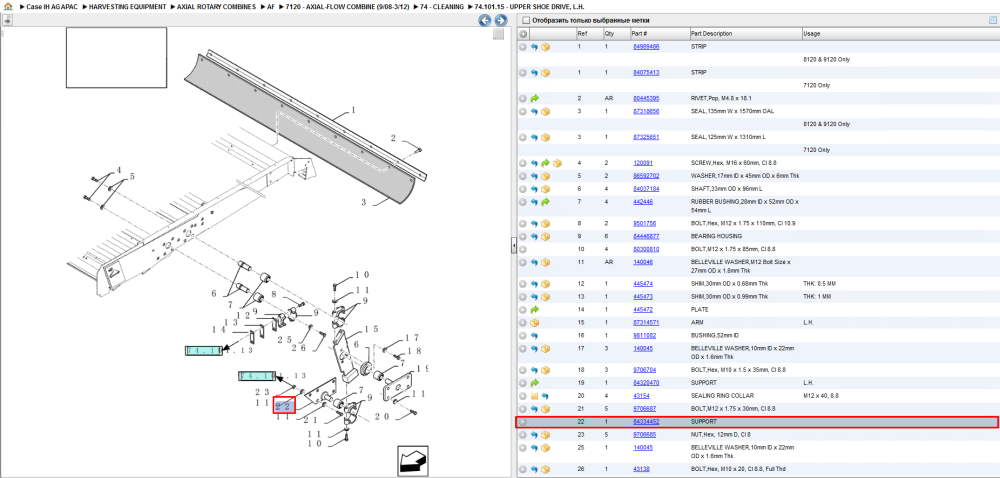Open part number link 445473

[x=643, y=297]
